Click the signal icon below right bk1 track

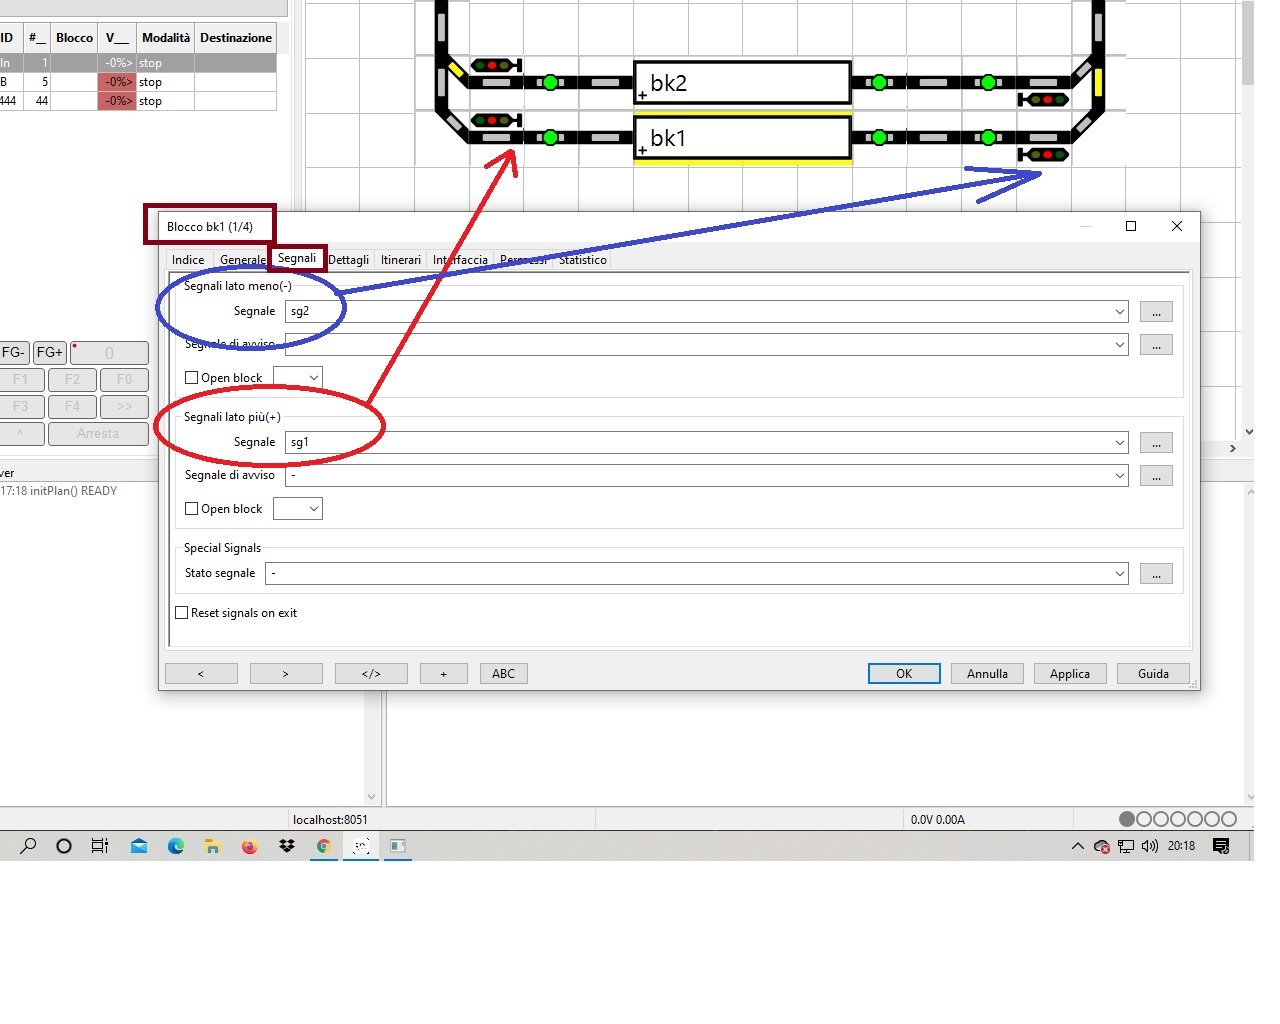tap(1043, 155)
